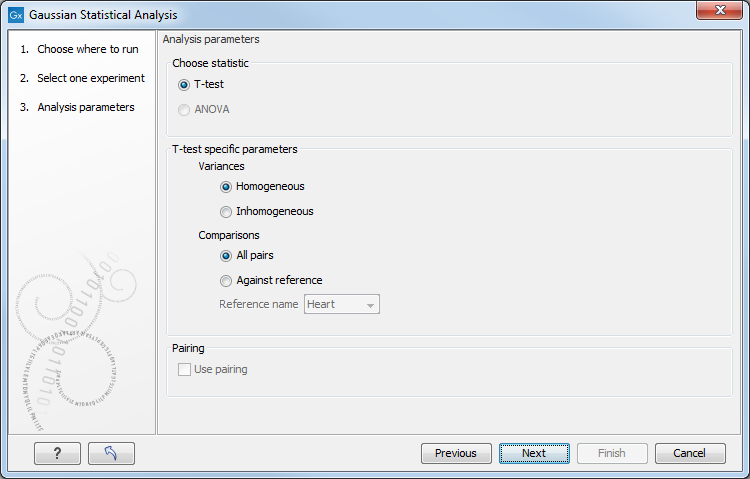This screenshot has width=750, height=479.
Task: Enable the Use pairing checkbox
Action: 184,370
